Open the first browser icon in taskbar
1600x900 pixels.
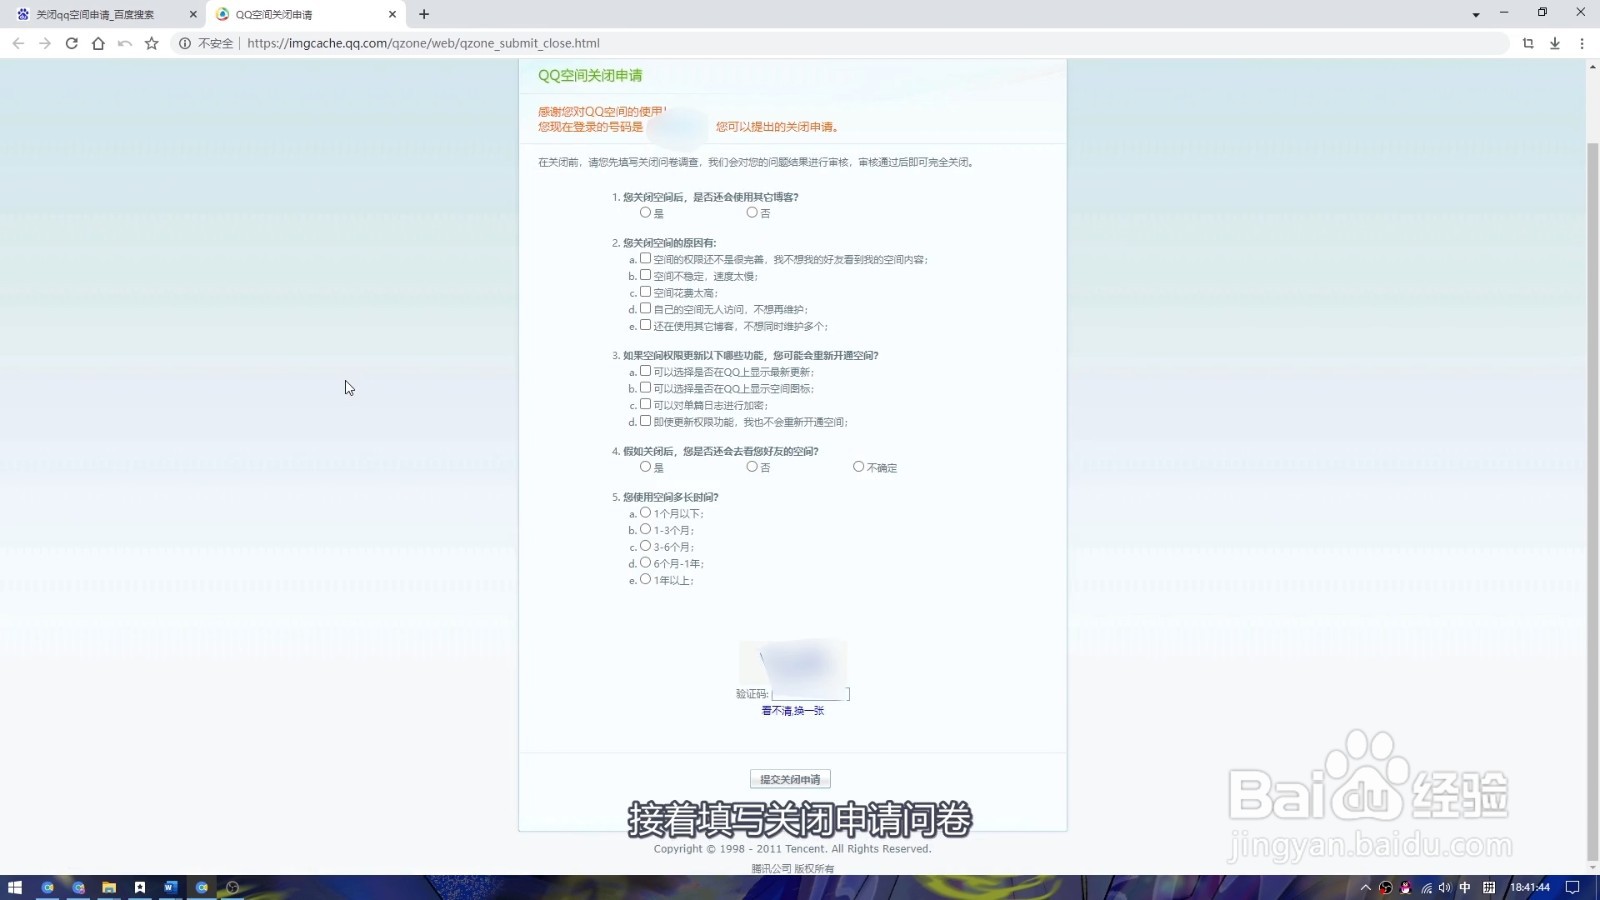[47, 887]
